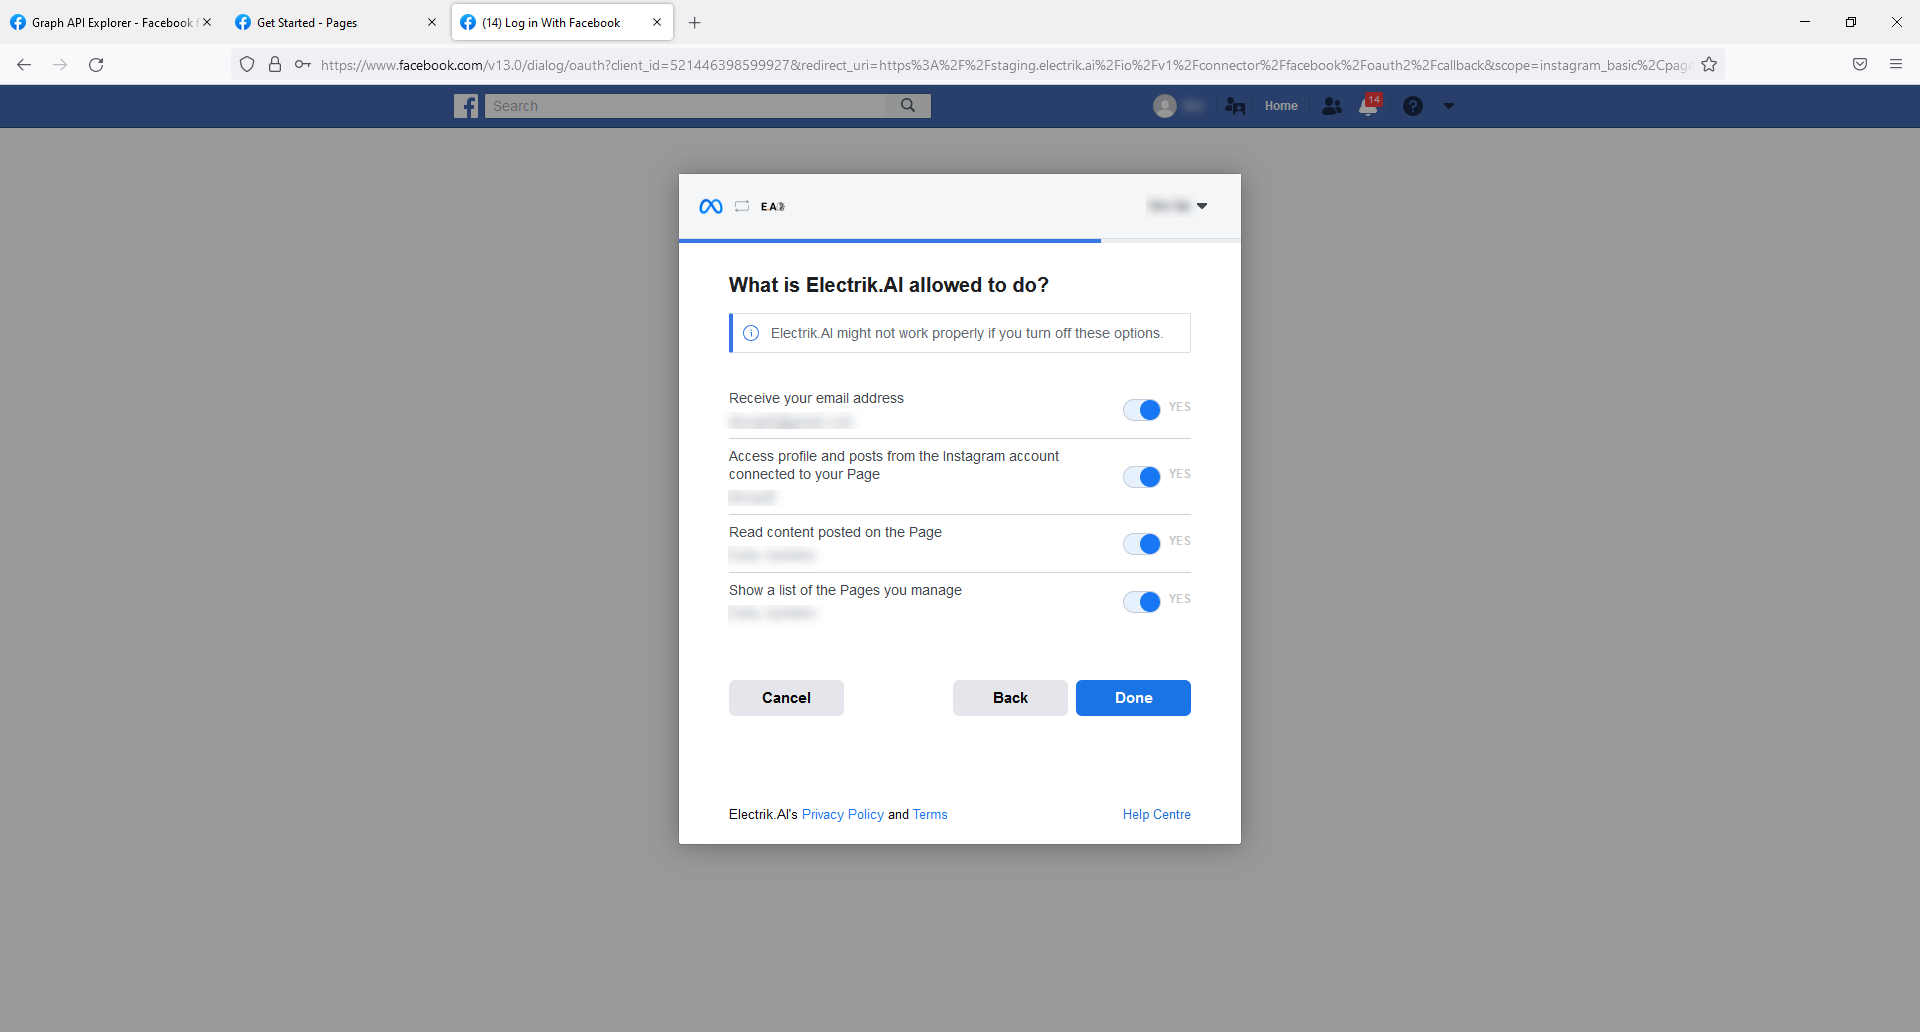The width and height of the screenshot is (1920, 1032).
Task: Turn off Instagram profile and posts access
Action: (x=1142, y=477)
